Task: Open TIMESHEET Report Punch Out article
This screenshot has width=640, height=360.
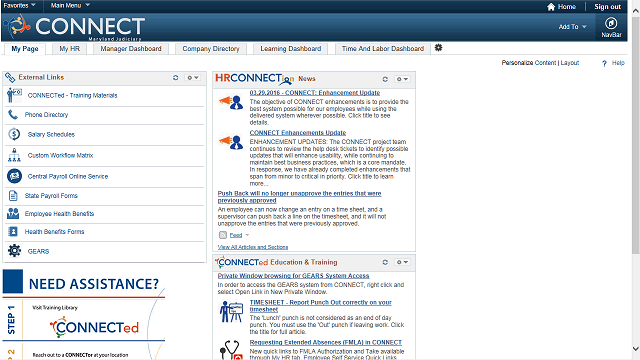Action: coord(320,306)
